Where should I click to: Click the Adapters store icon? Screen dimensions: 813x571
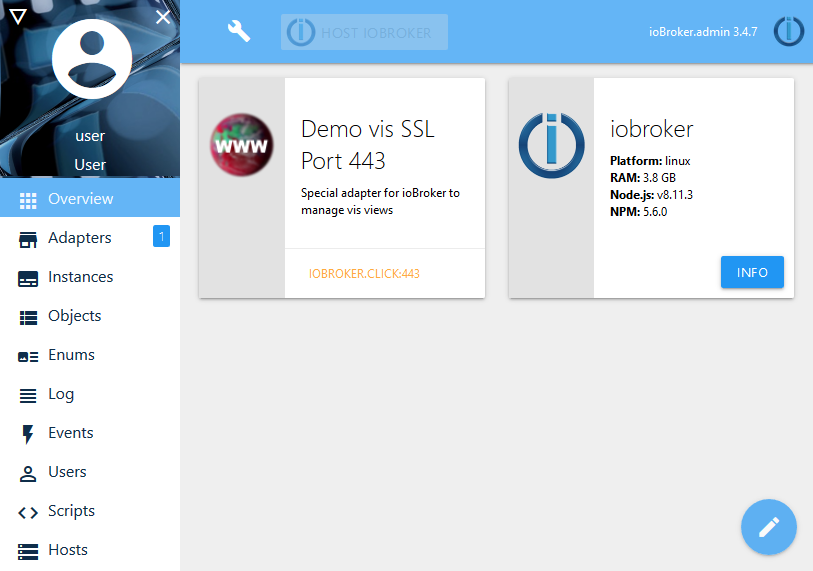(28, 239)
